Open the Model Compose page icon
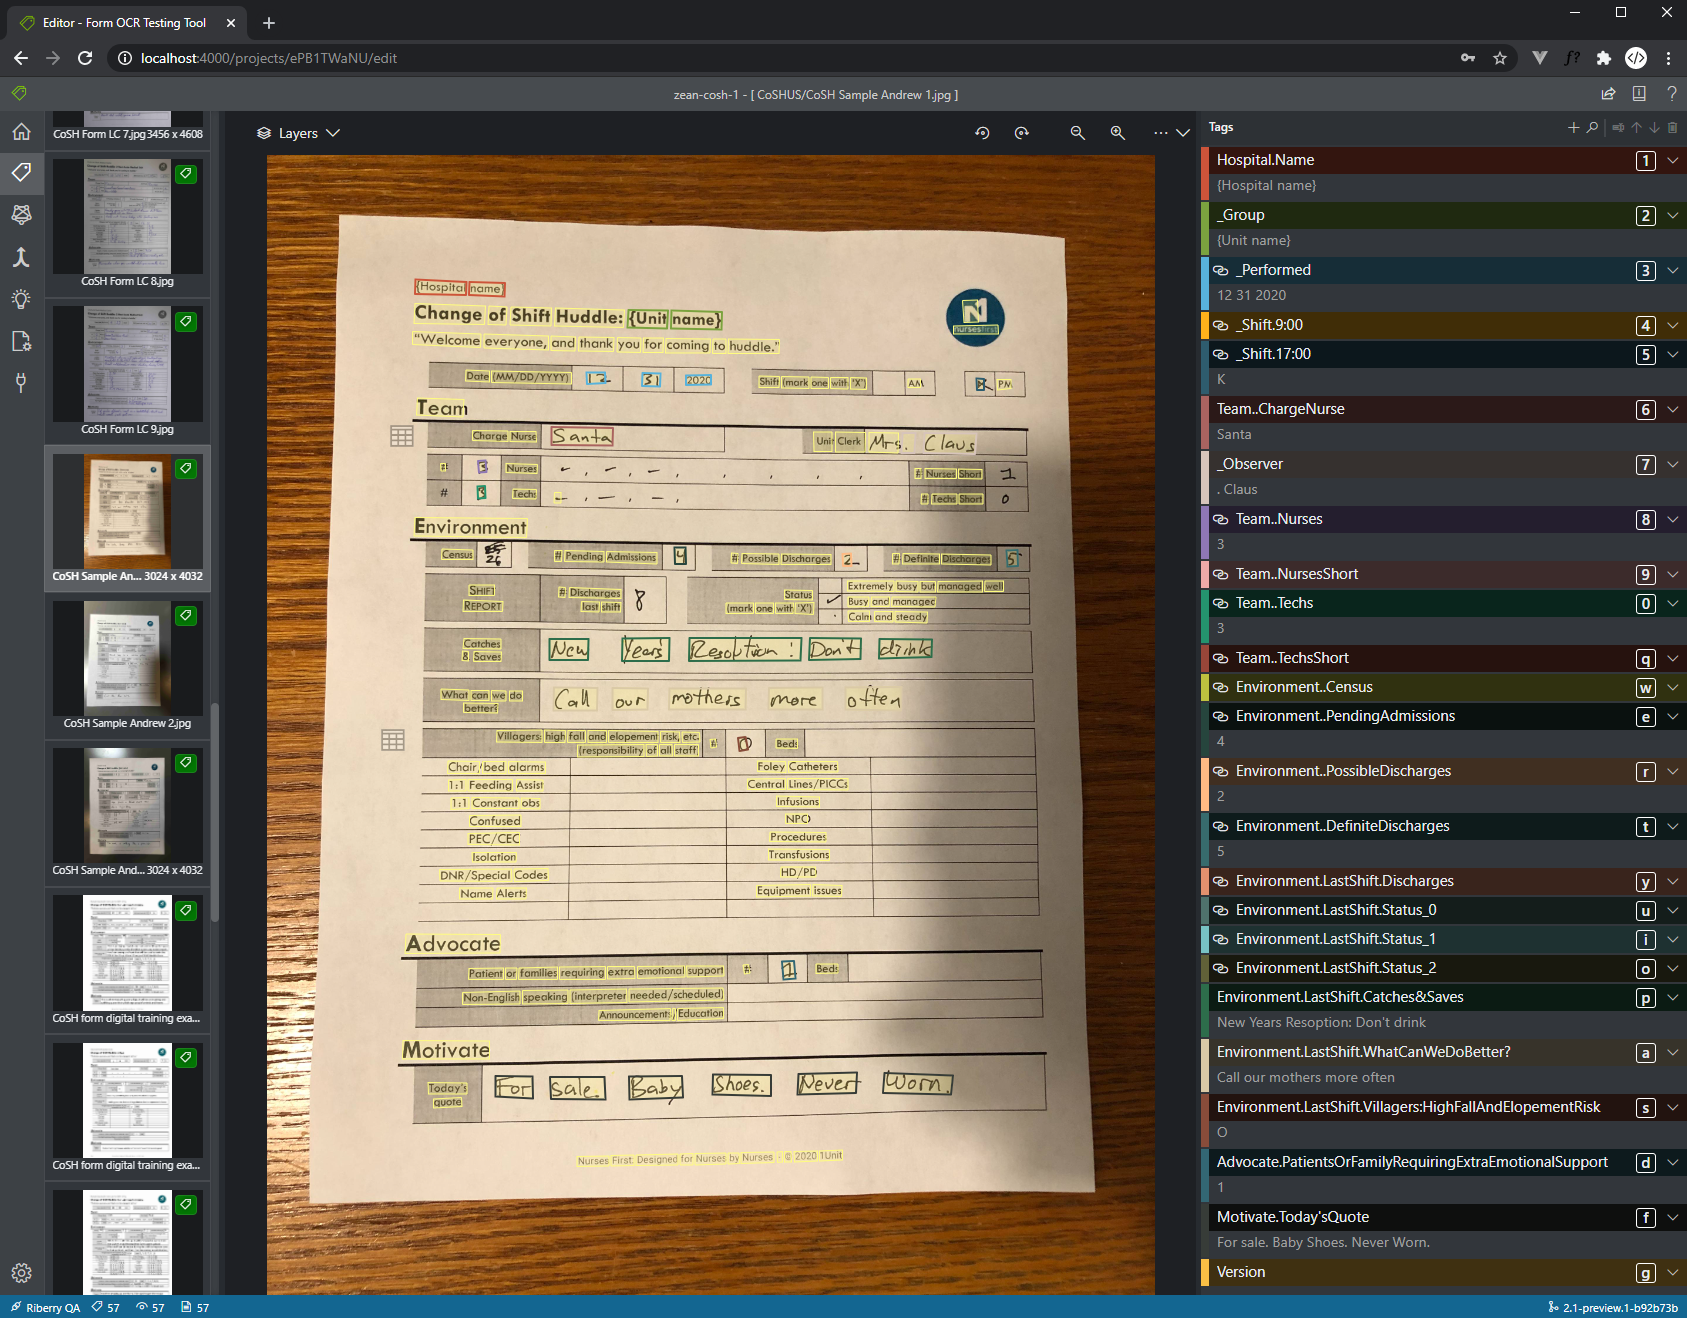 [x=21, y=257]
